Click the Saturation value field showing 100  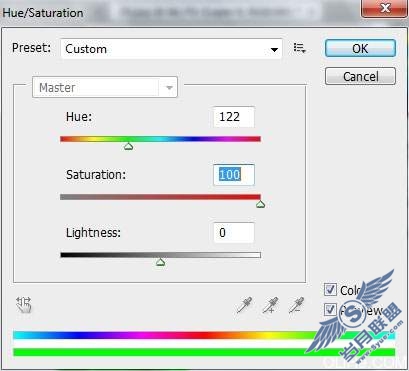point(234,175)
